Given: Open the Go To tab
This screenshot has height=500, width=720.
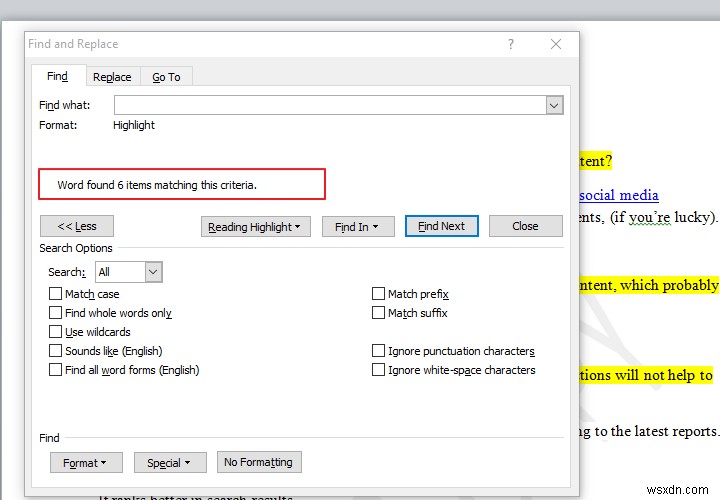Looking at the screenshot, I should click(x=166, y=77).
